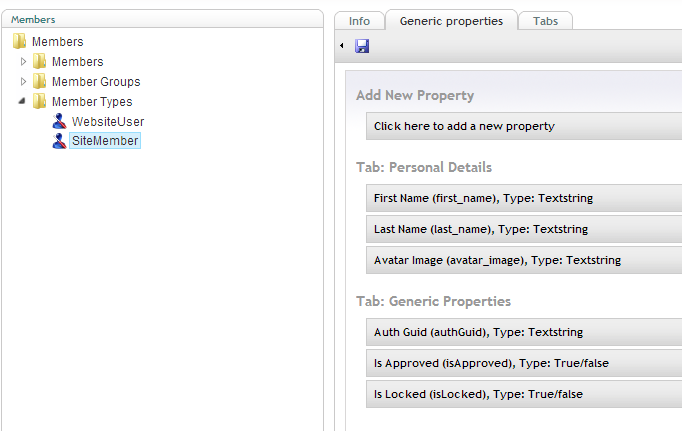Click the Member Groups folder icon
Image resolution: width=682 pixels, height=431 pixels.
click(x=39, y=81)
